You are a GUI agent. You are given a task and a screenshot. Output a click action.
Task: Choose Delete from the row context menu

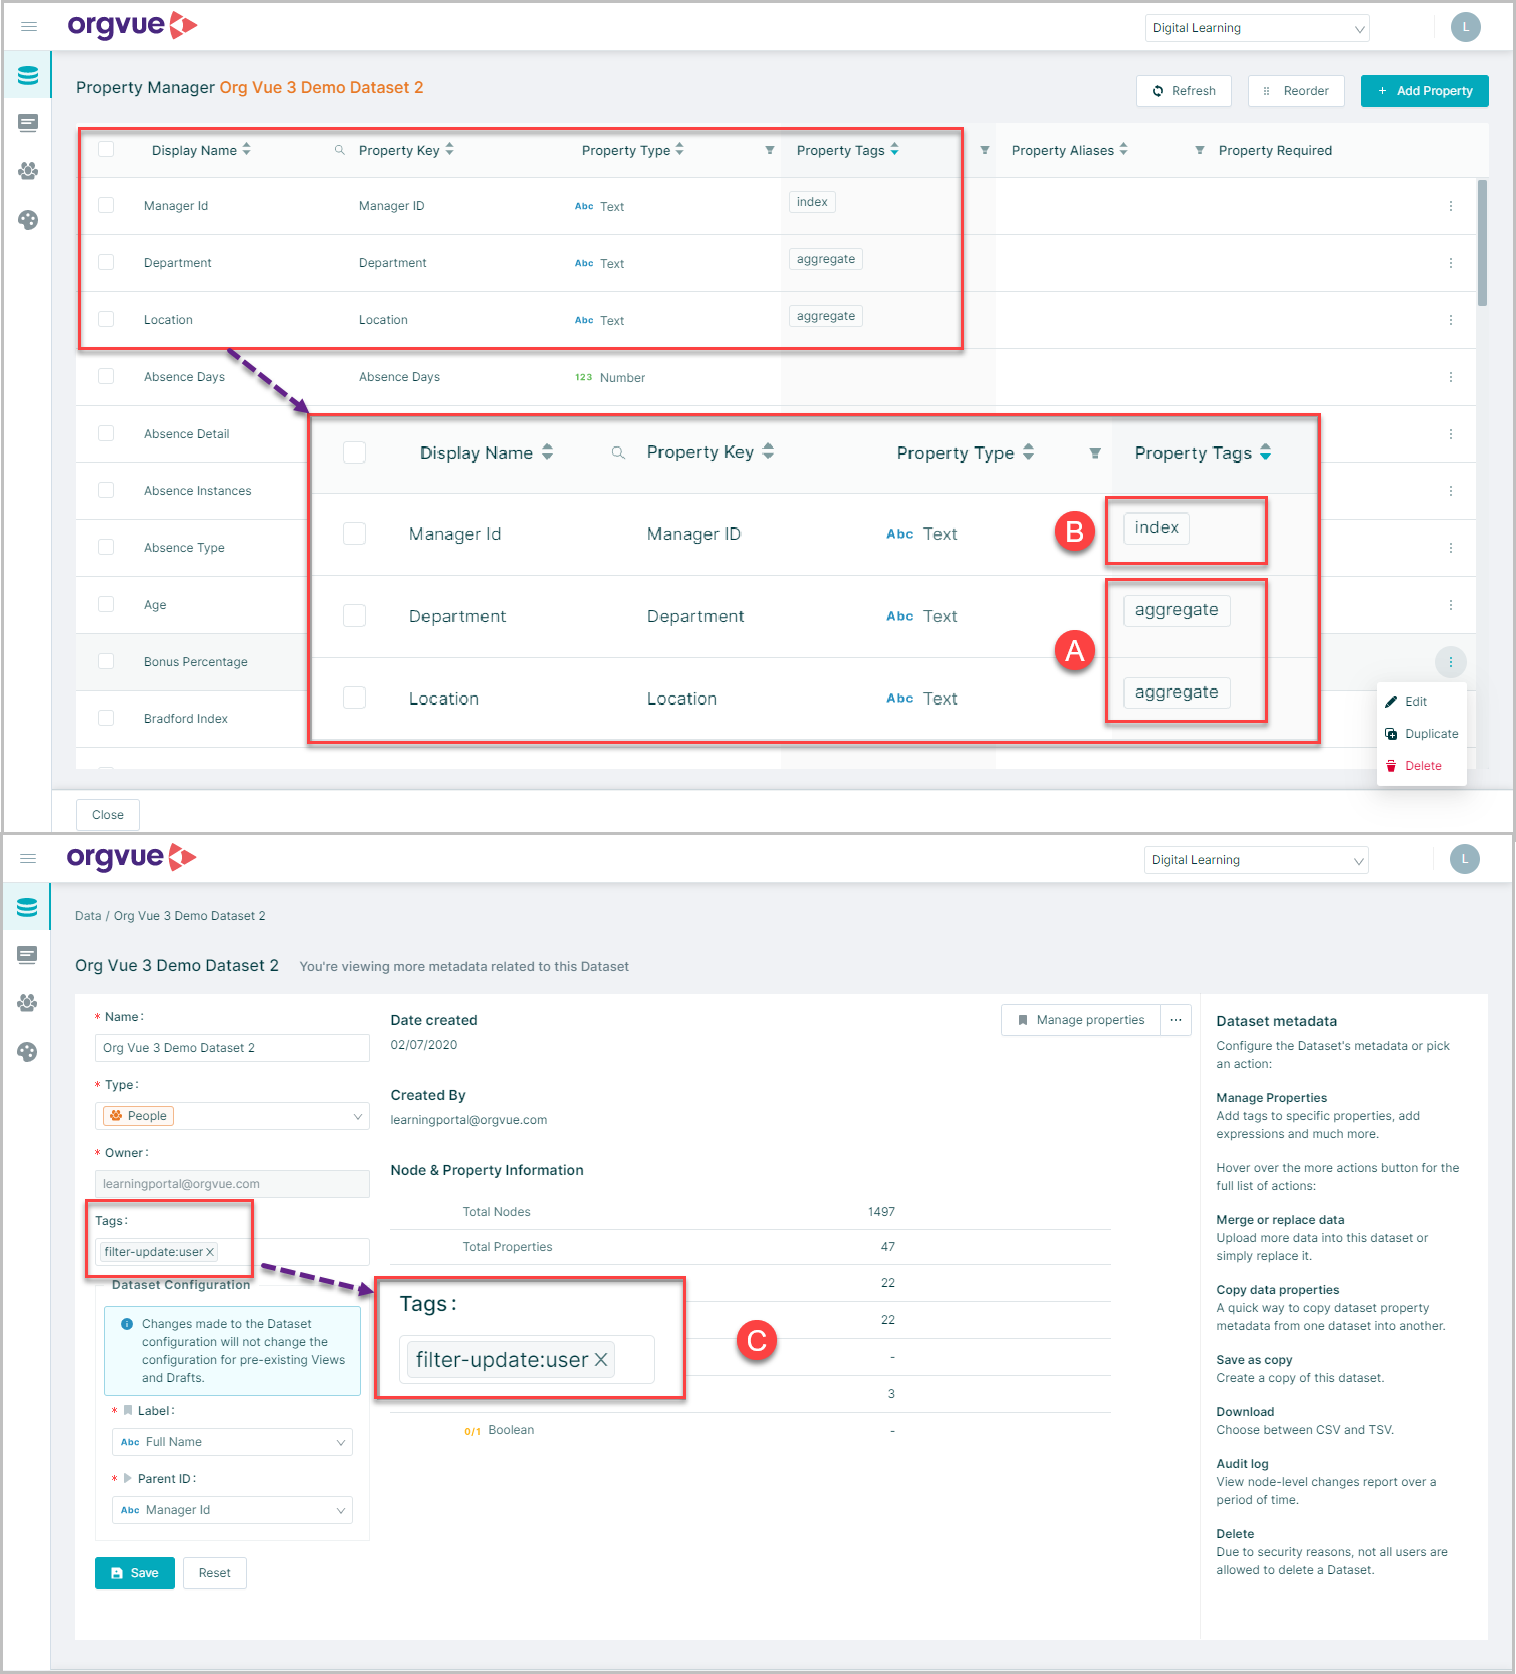(x=1421, y=766)
